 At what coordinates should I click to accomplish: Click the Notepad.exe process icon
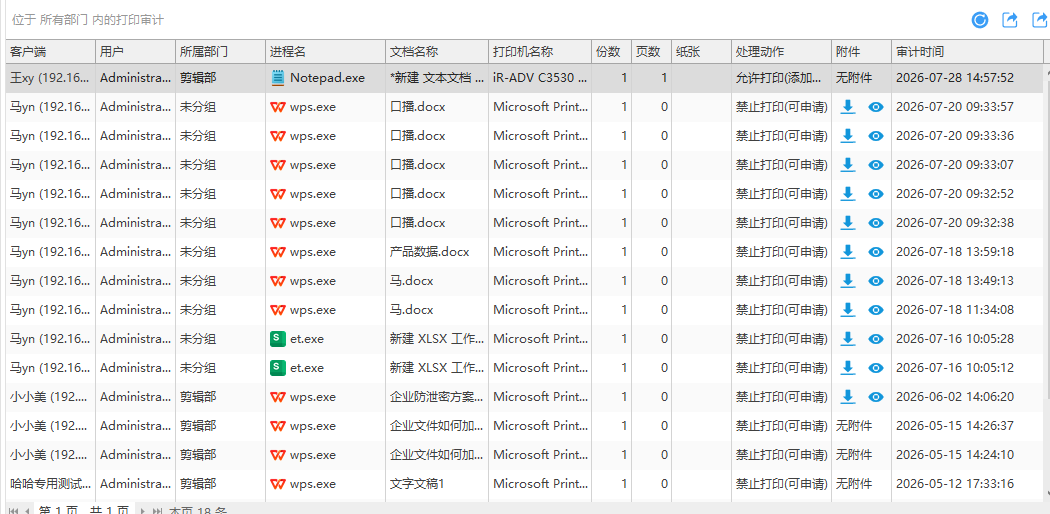point(277,78)
